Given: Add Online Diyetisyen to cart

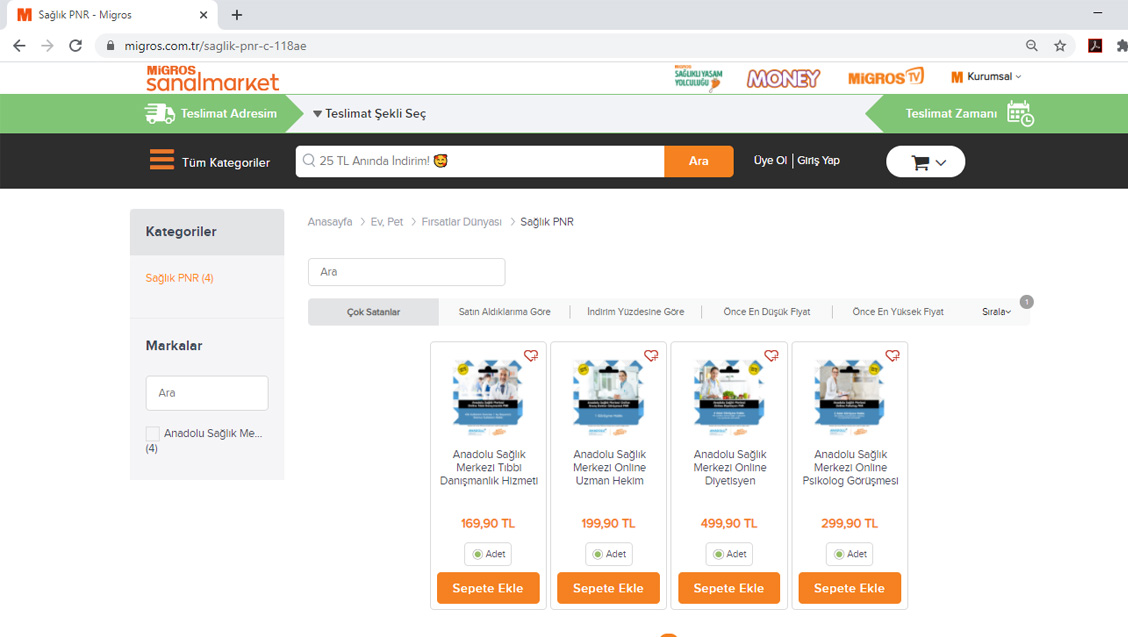Looking at the screenshot, I should coord(729,588).
